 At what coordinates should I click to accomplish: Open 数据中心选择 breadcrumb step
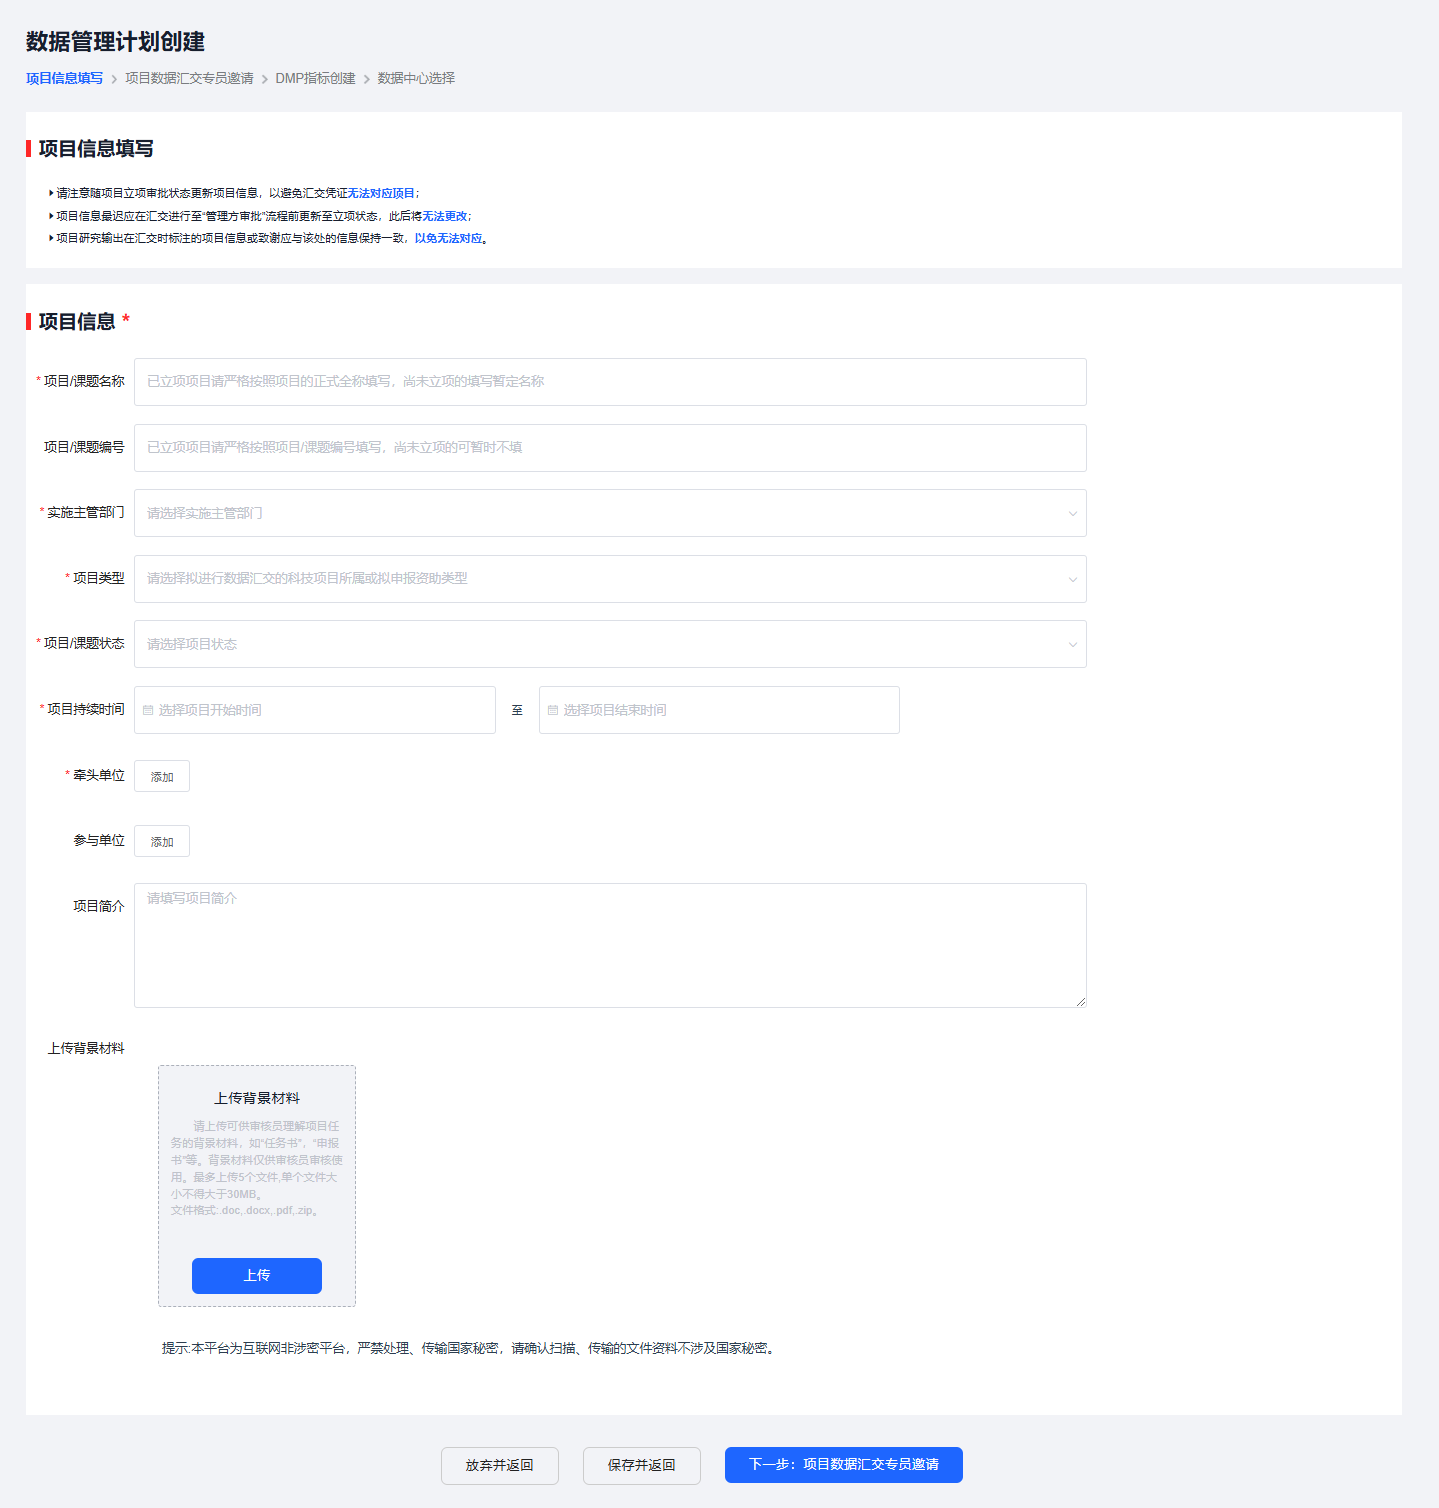pos(416,78)
